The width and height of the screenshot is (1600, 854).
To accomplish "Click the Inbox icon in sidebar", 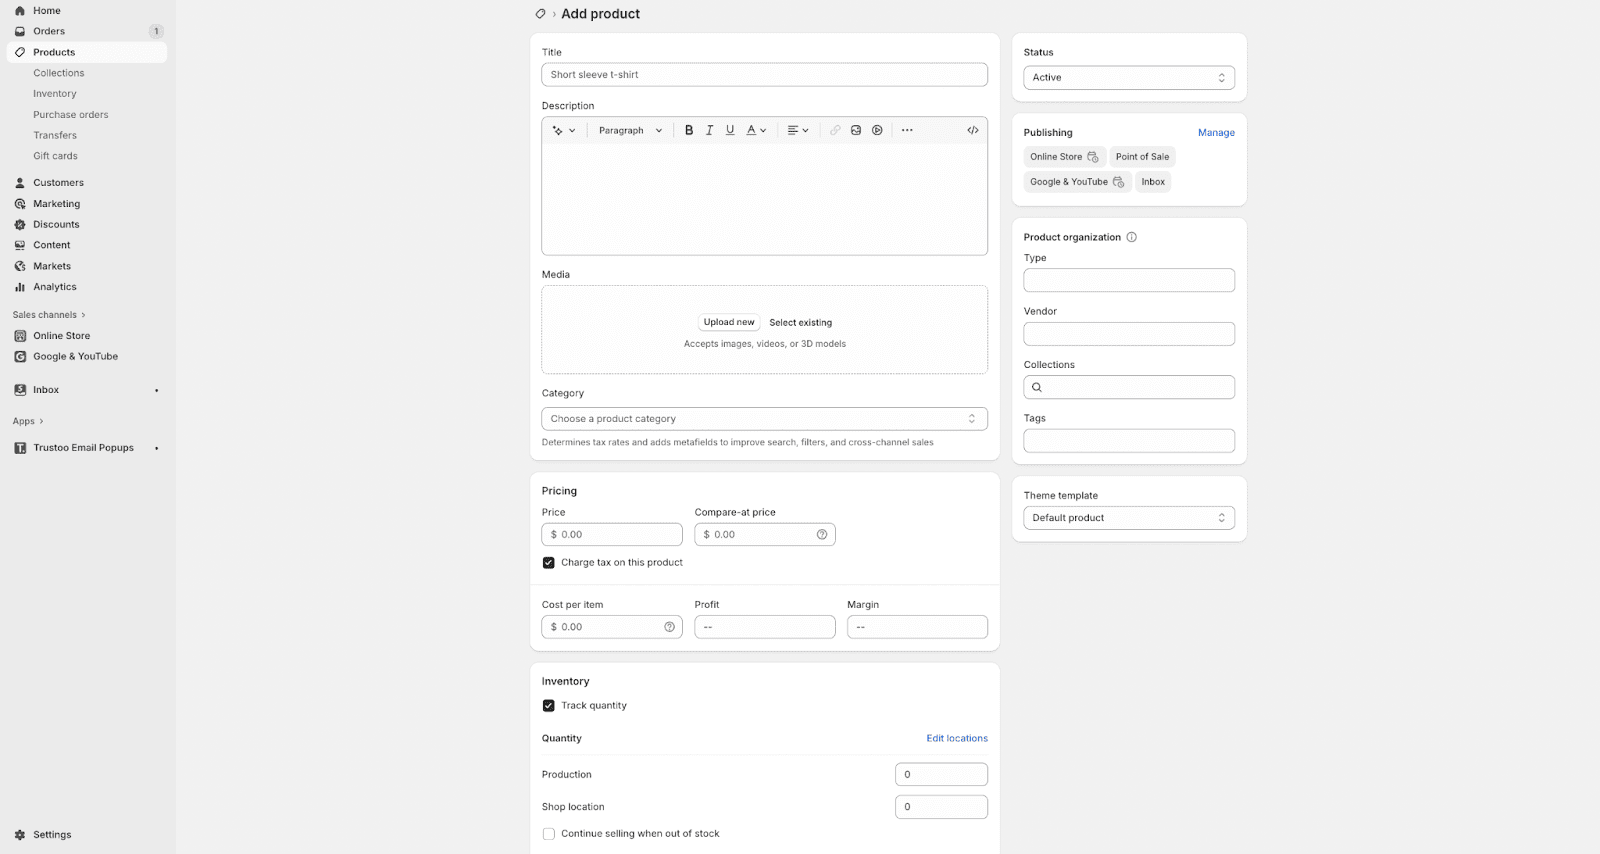I will 20,390.
